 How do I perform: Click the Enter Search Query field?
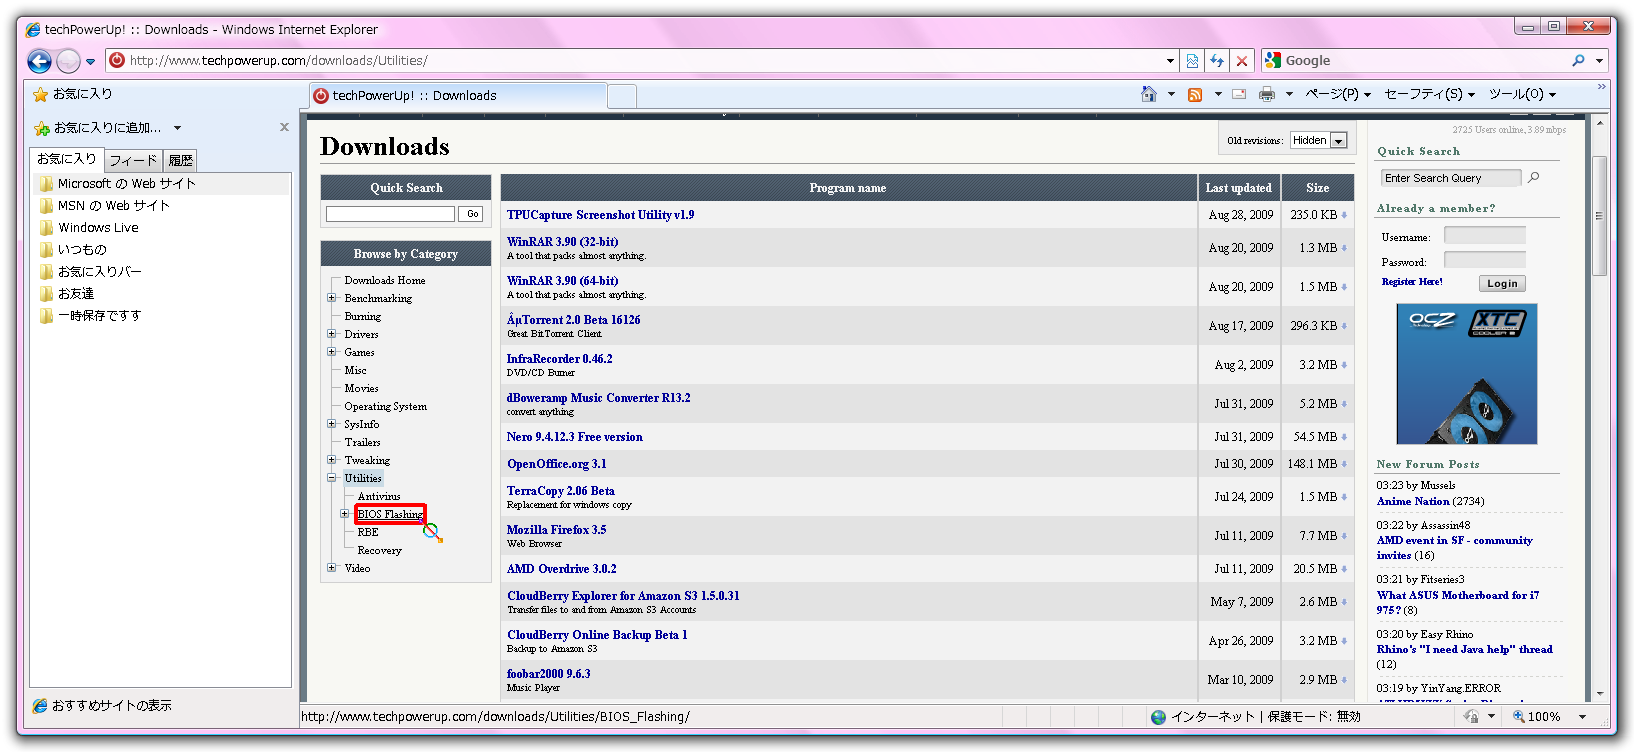(1451, 178)
